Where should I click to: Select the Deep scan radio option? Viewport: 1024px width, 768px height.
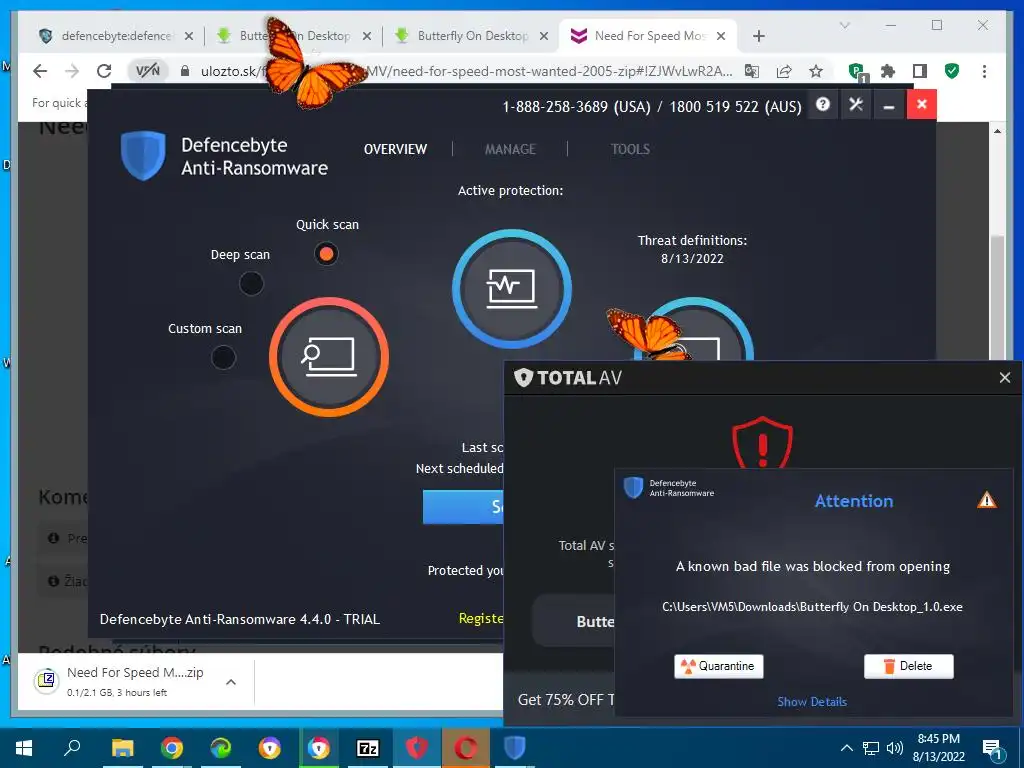(251, 283)
